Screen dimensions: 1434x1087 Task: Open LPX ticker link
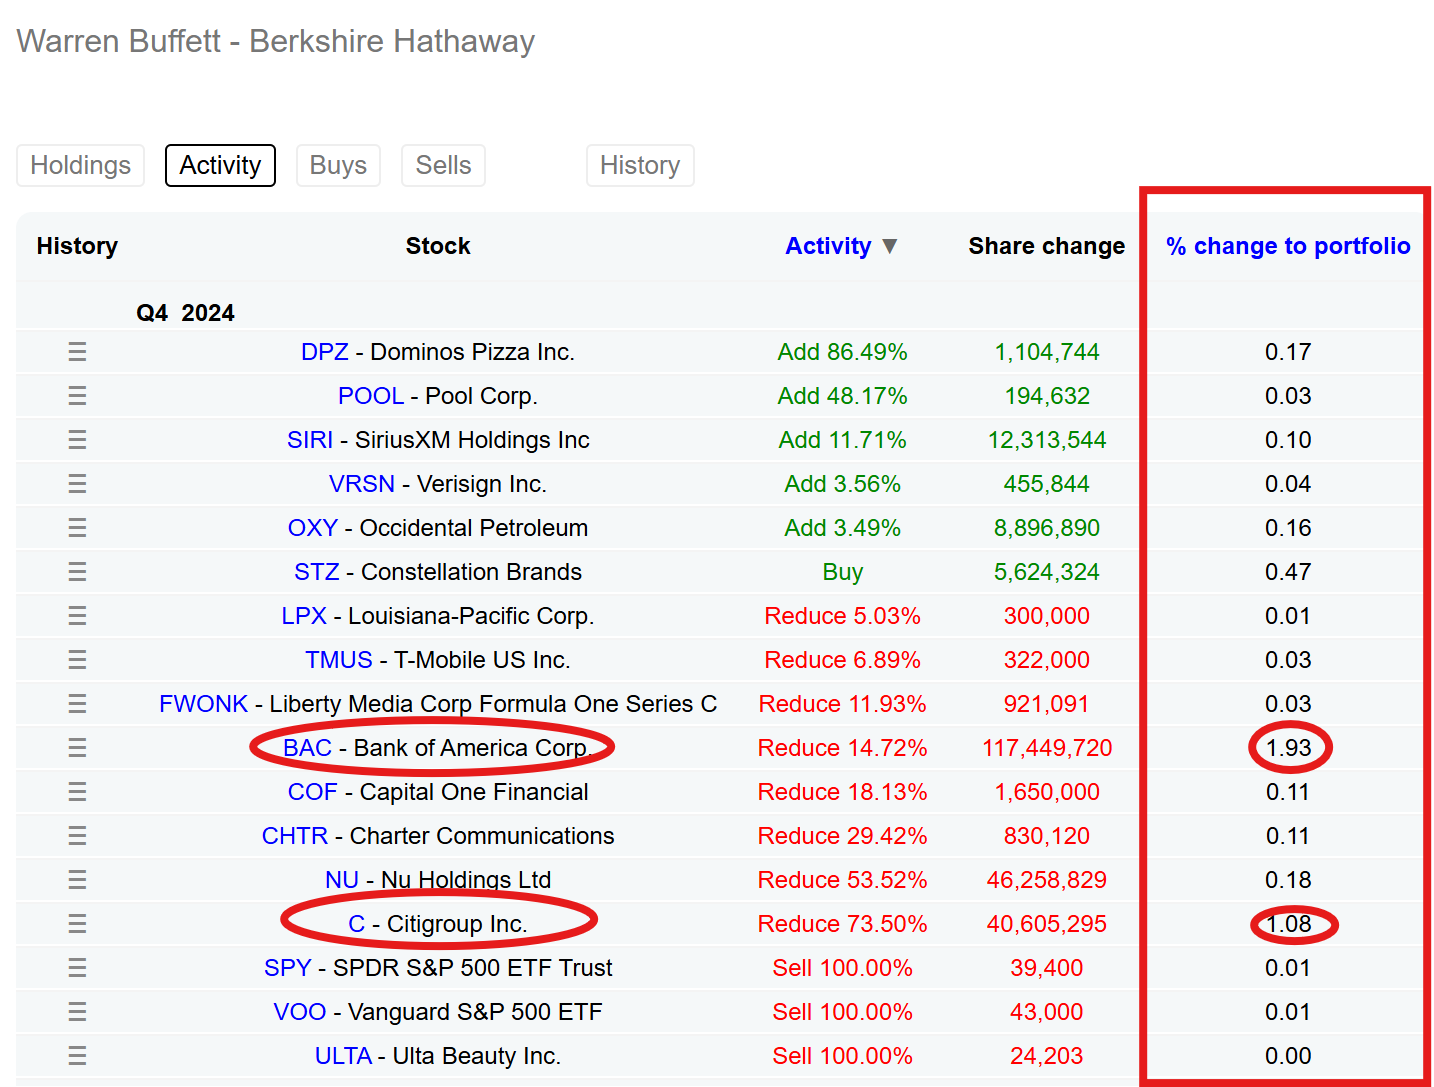(x=304, y=616)
